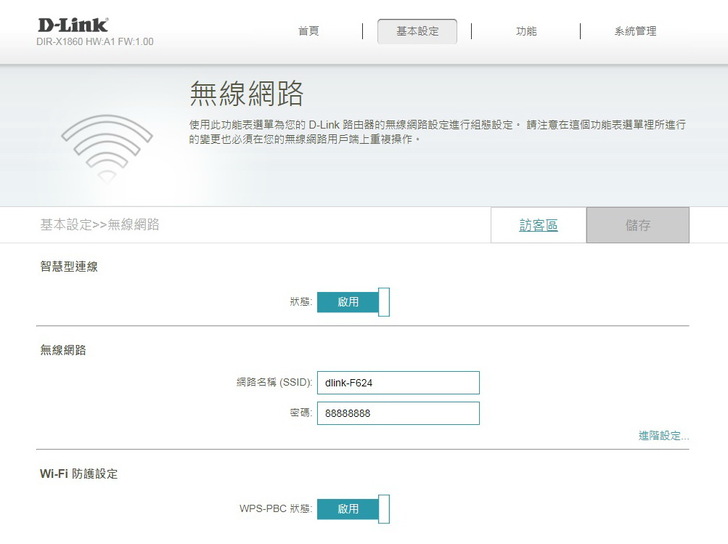This screenshot has height=544, width=728.
Task: Click the large 無線網路 page title
Action: [246, 95]
